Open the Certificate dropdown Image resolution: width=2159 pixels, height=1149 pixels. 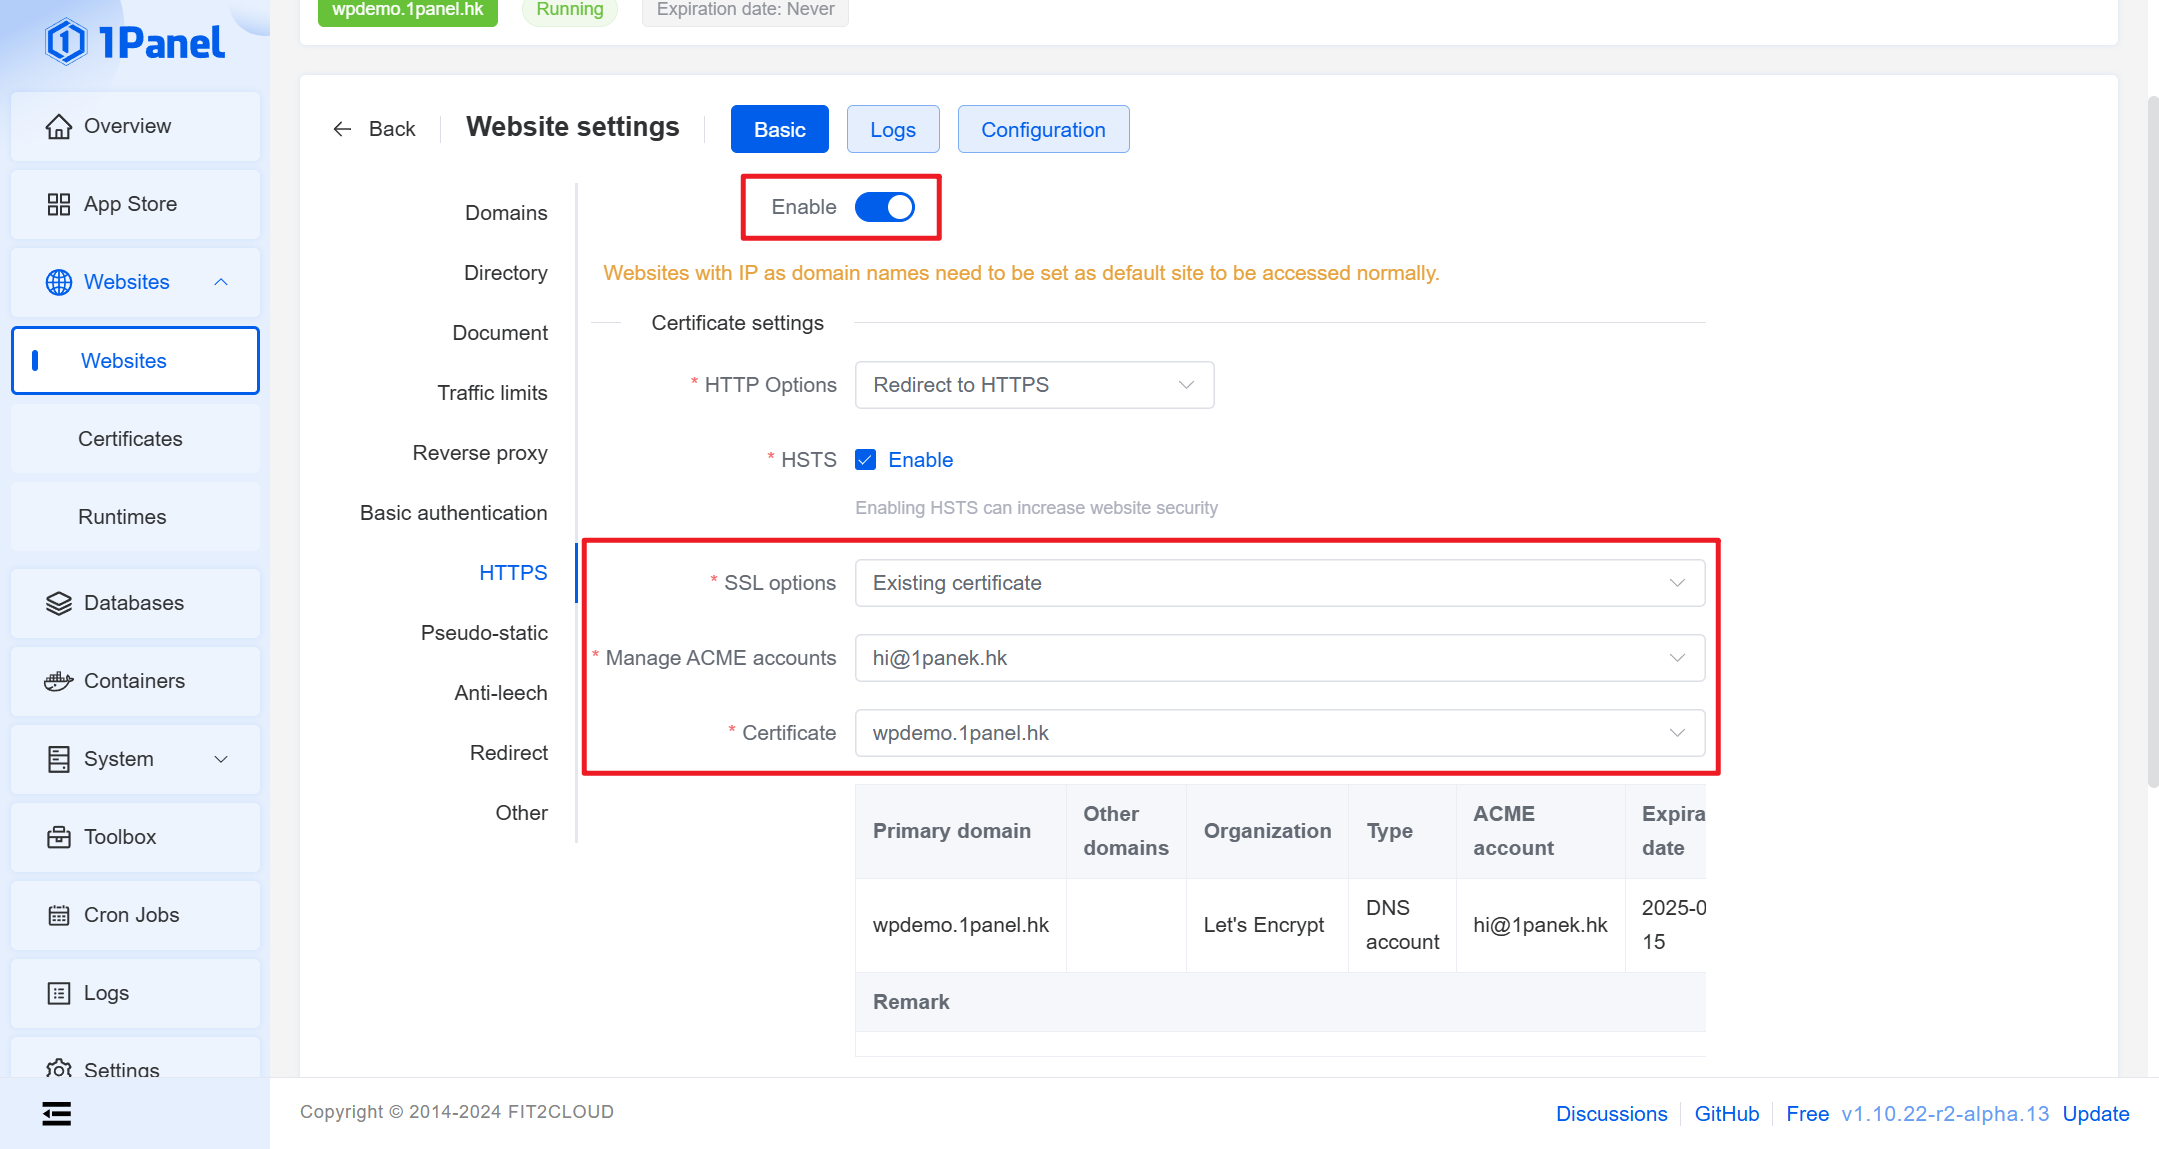(x=1279, y=733)
